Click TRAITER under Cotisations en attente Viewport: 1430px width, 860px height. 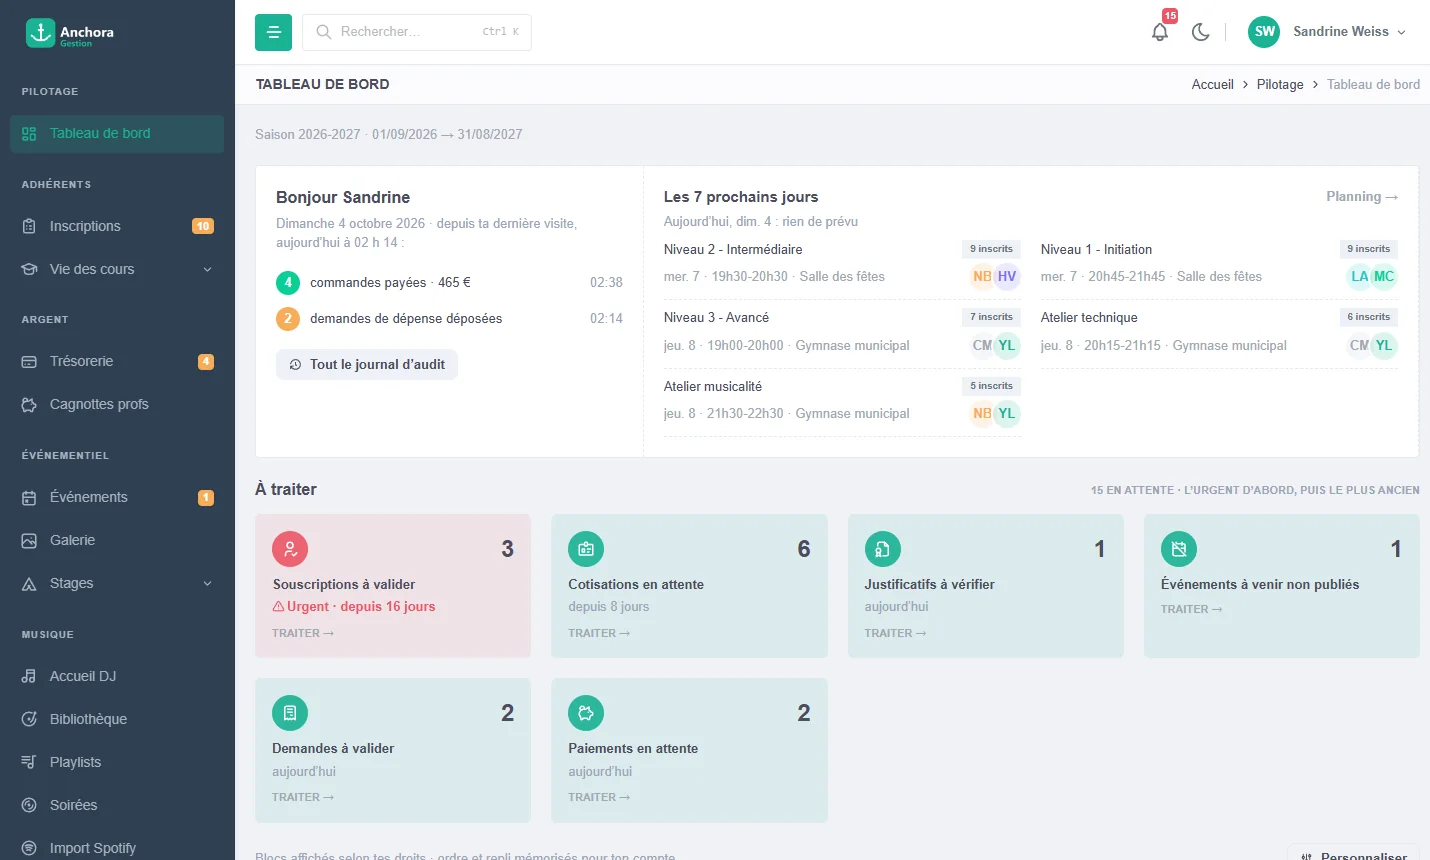pyautogui.click(x=599, y=633)
